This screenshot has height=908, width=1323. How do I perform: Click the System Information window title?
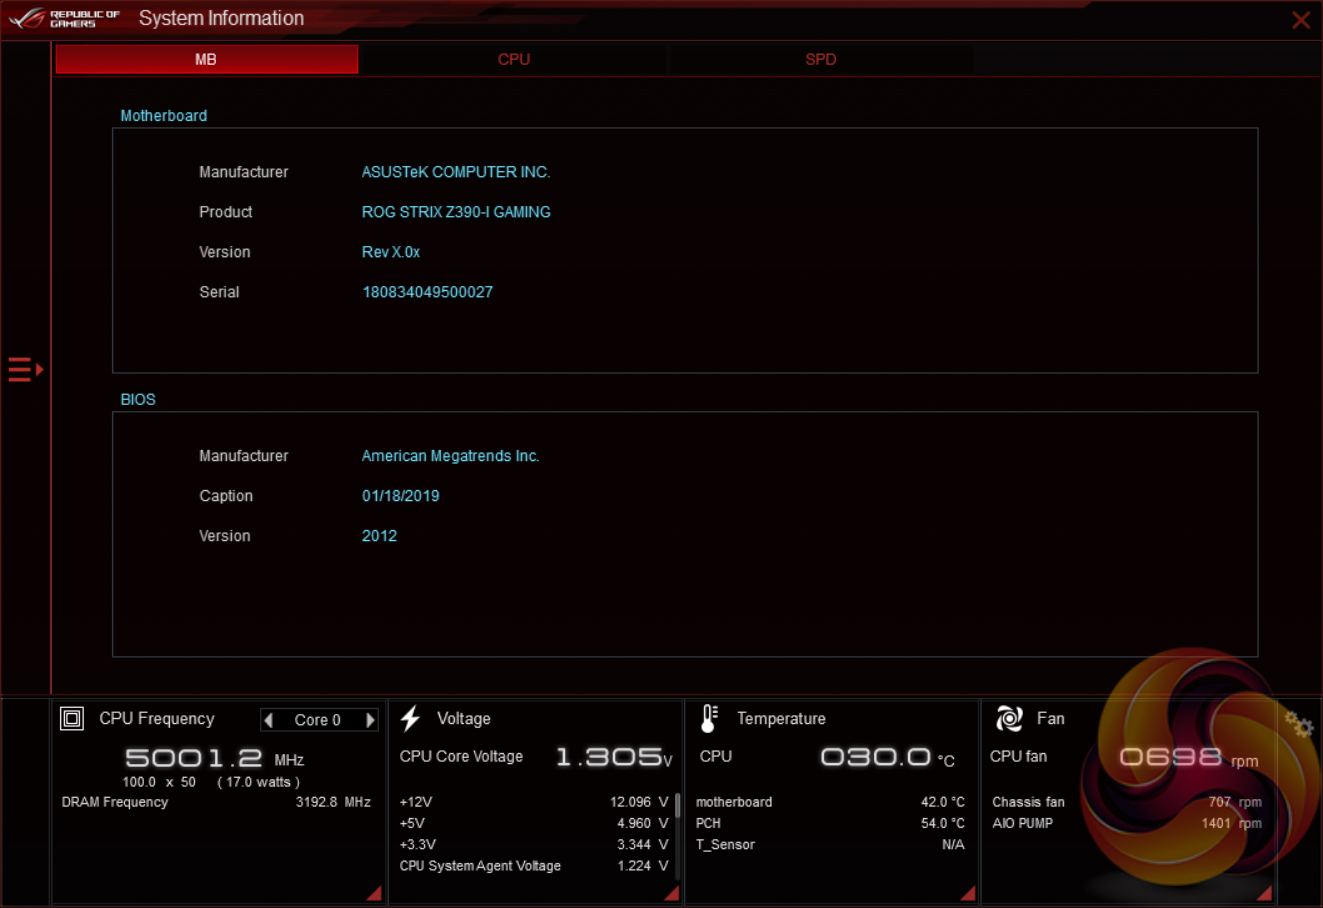tap(221, 19)
